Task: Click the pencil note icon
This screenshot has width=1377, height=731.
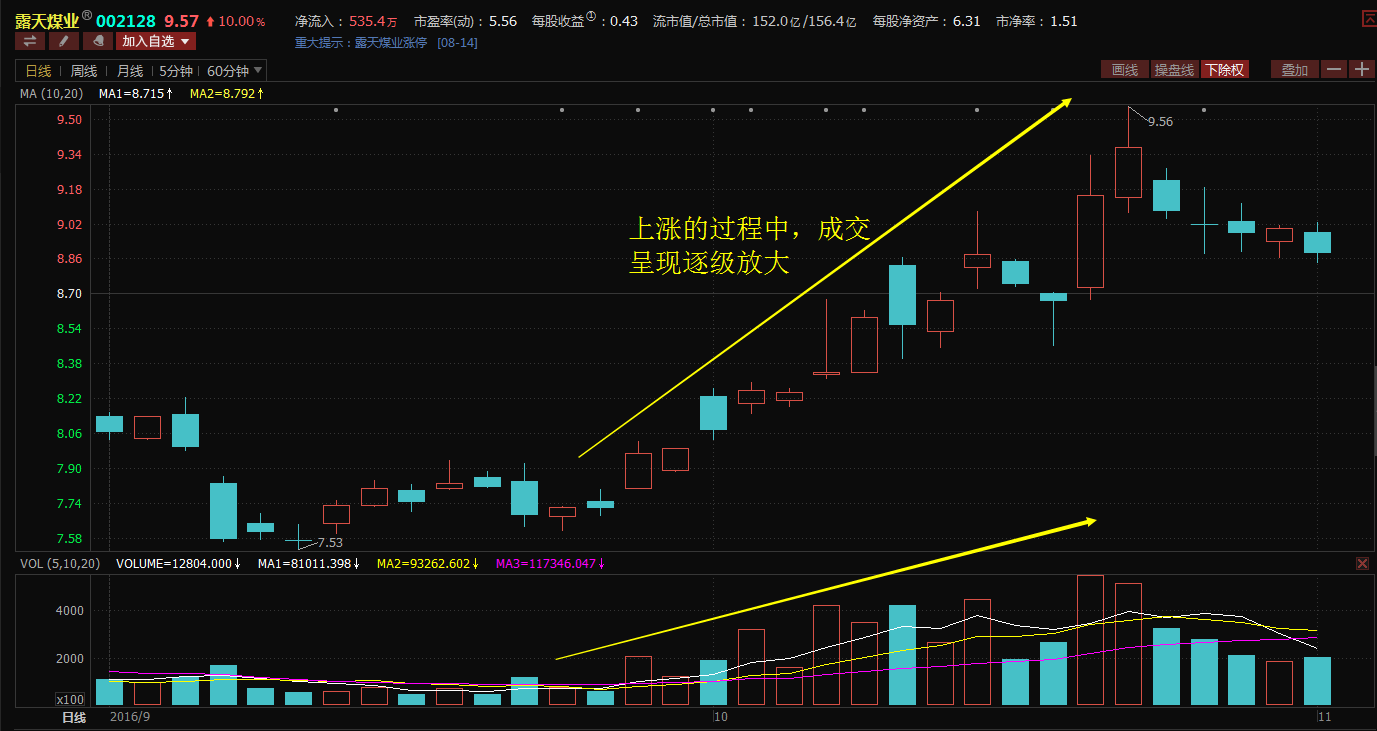Action: pos(63,41)
